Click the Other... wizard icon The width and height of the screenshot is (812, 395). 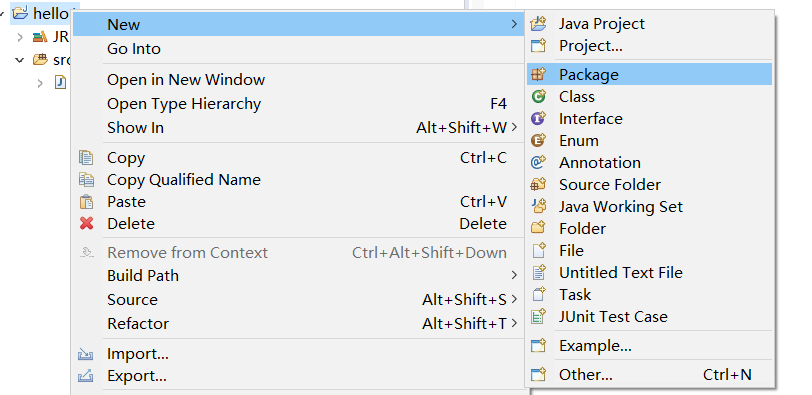pyautogui.click(x=539, y=374)
